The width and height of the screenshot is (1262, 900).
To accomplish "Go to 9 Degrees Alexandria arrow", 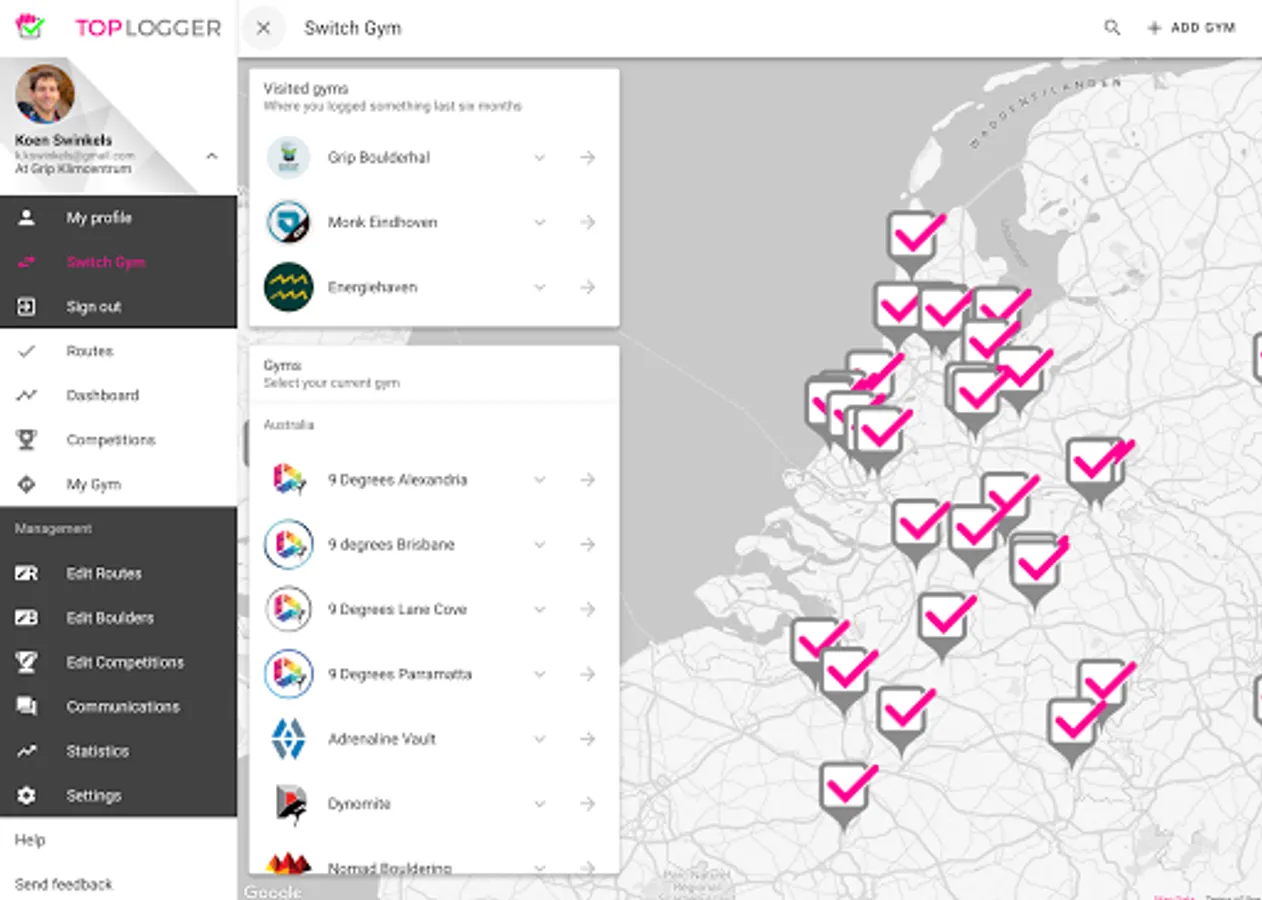I will coord(588,480).
